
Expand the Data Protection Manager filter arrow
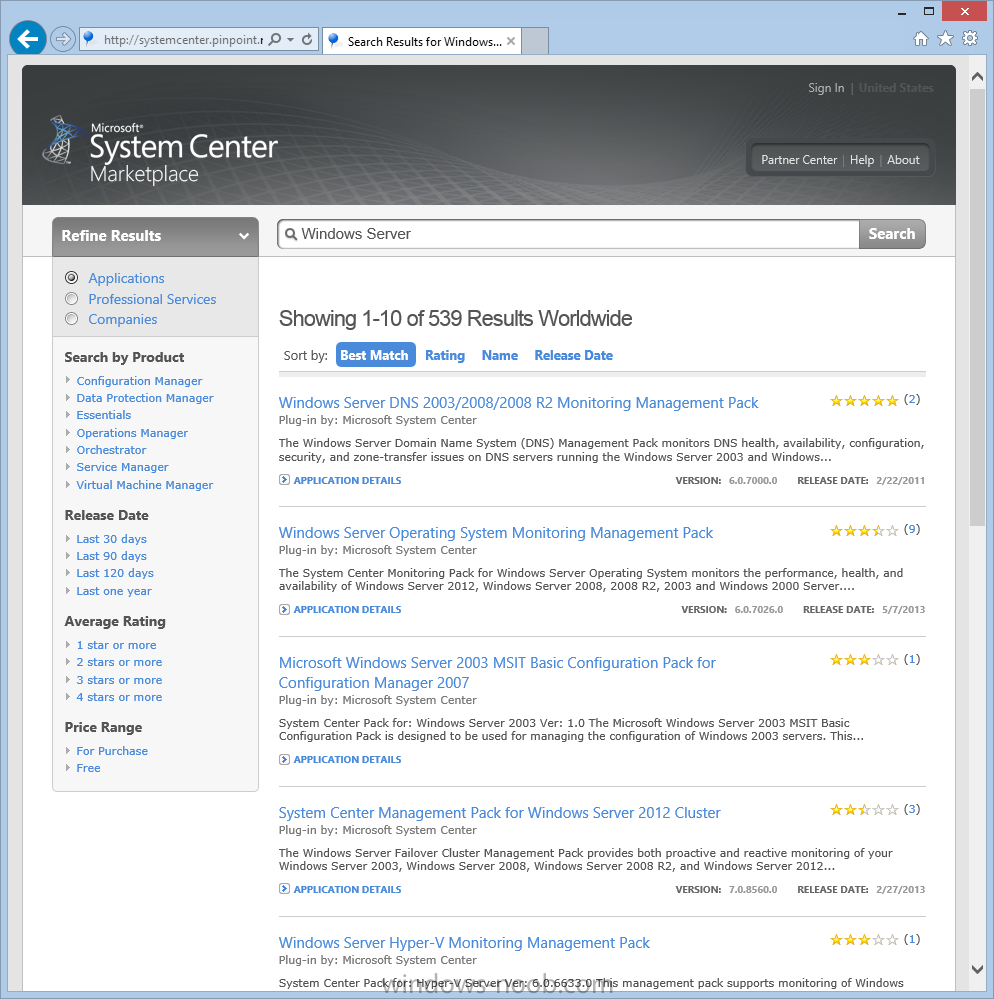coord(68,398)
